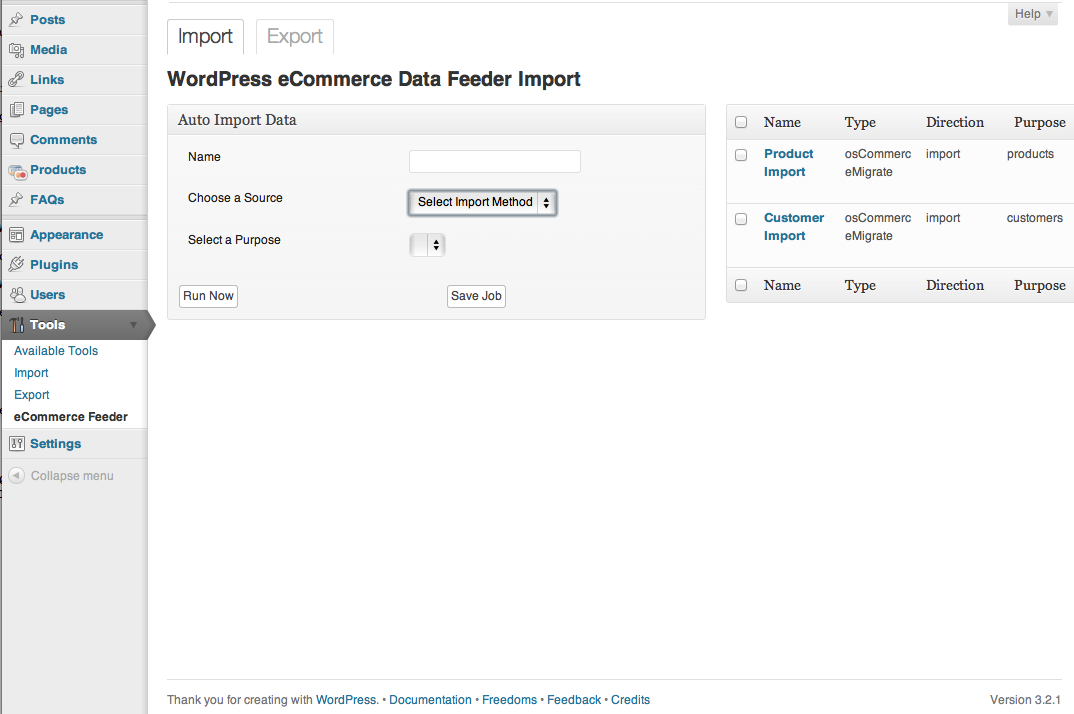
Task: Open the Comments menu
Action: coord(64,140)
